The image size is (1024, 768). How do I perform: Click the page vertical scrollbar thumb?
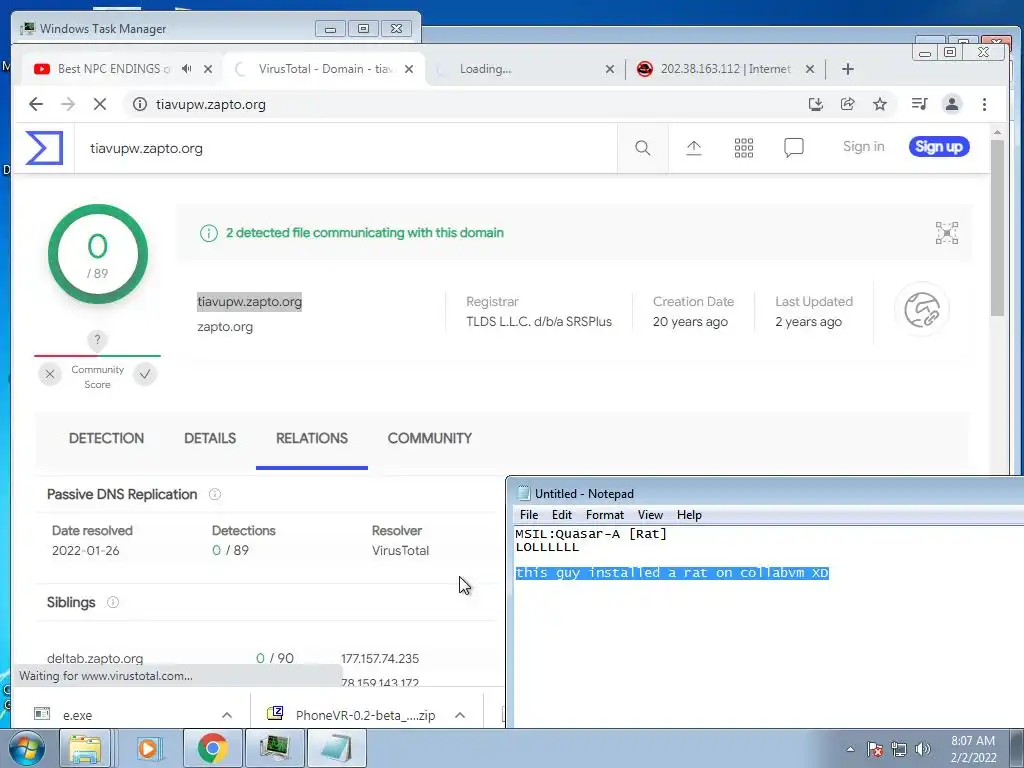tap(997, 227)
